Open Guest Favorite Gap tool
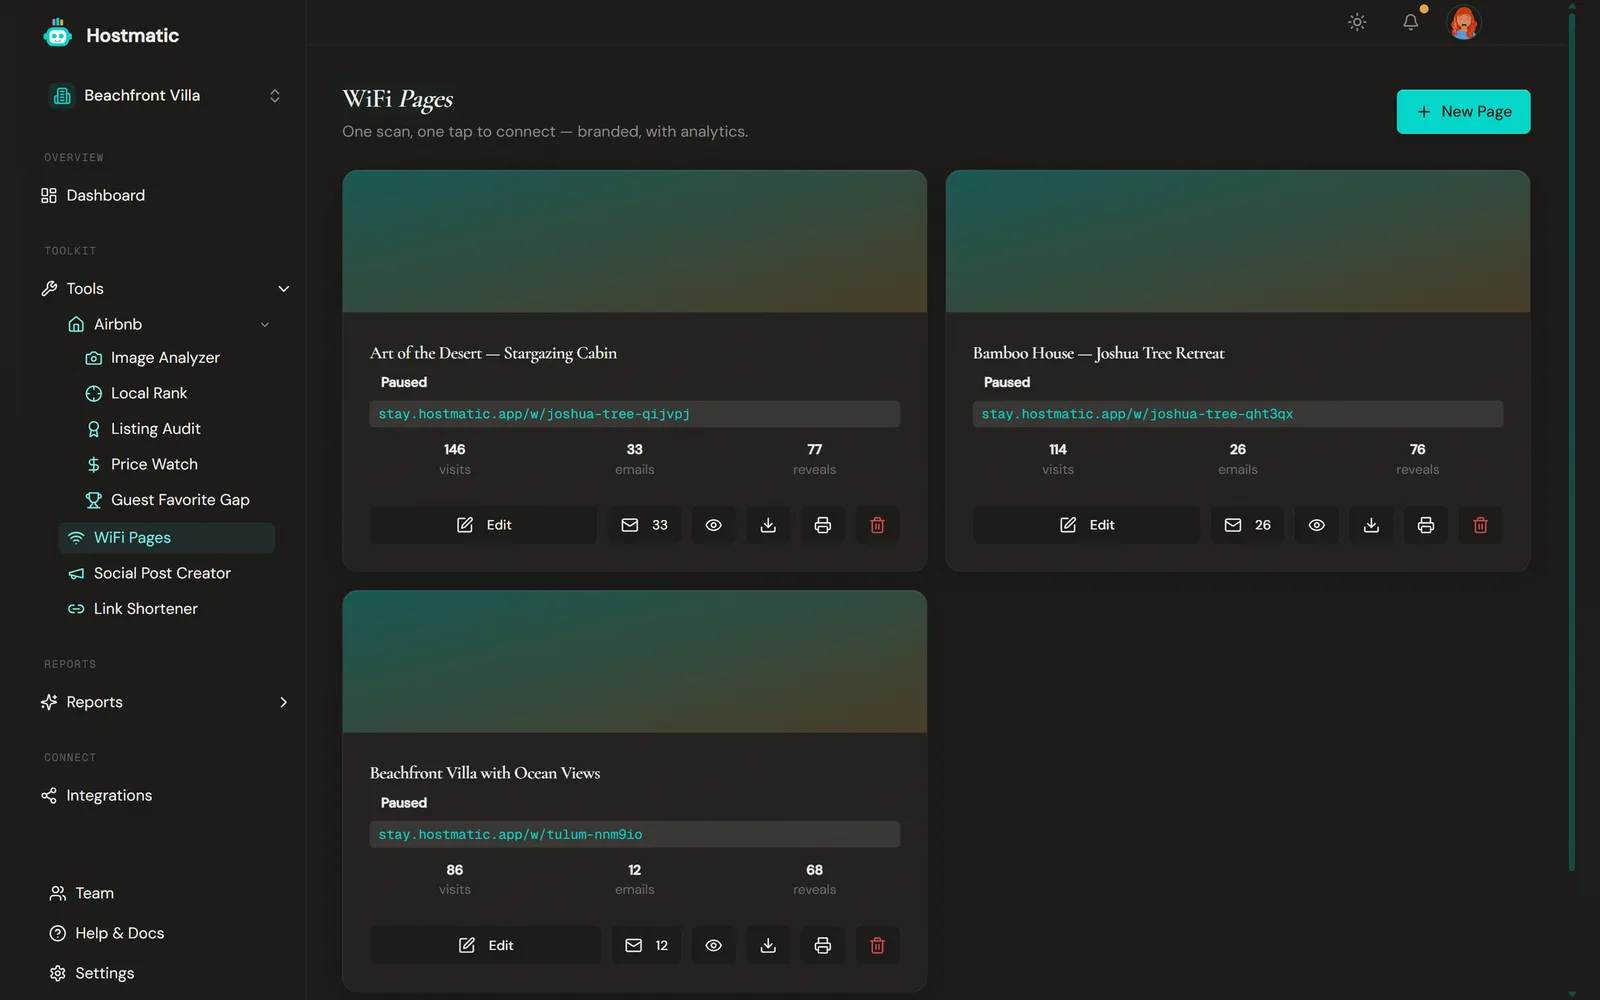The height and width of the screenshot is (1000, 1600). (166, 499)
